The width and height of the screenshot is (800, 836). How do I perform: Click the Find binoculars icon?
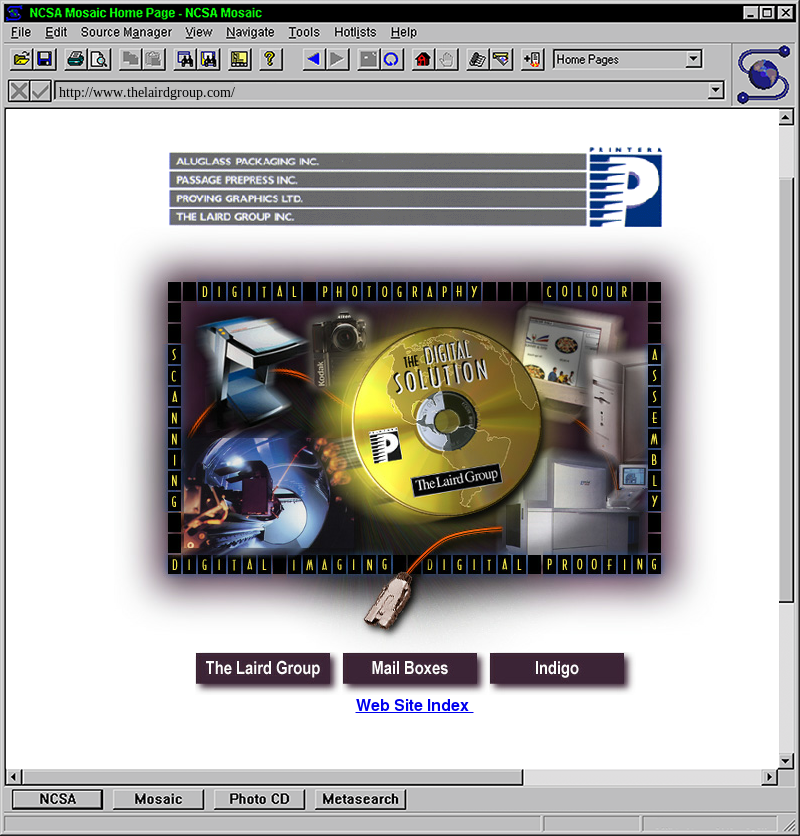tap(185, 60)
